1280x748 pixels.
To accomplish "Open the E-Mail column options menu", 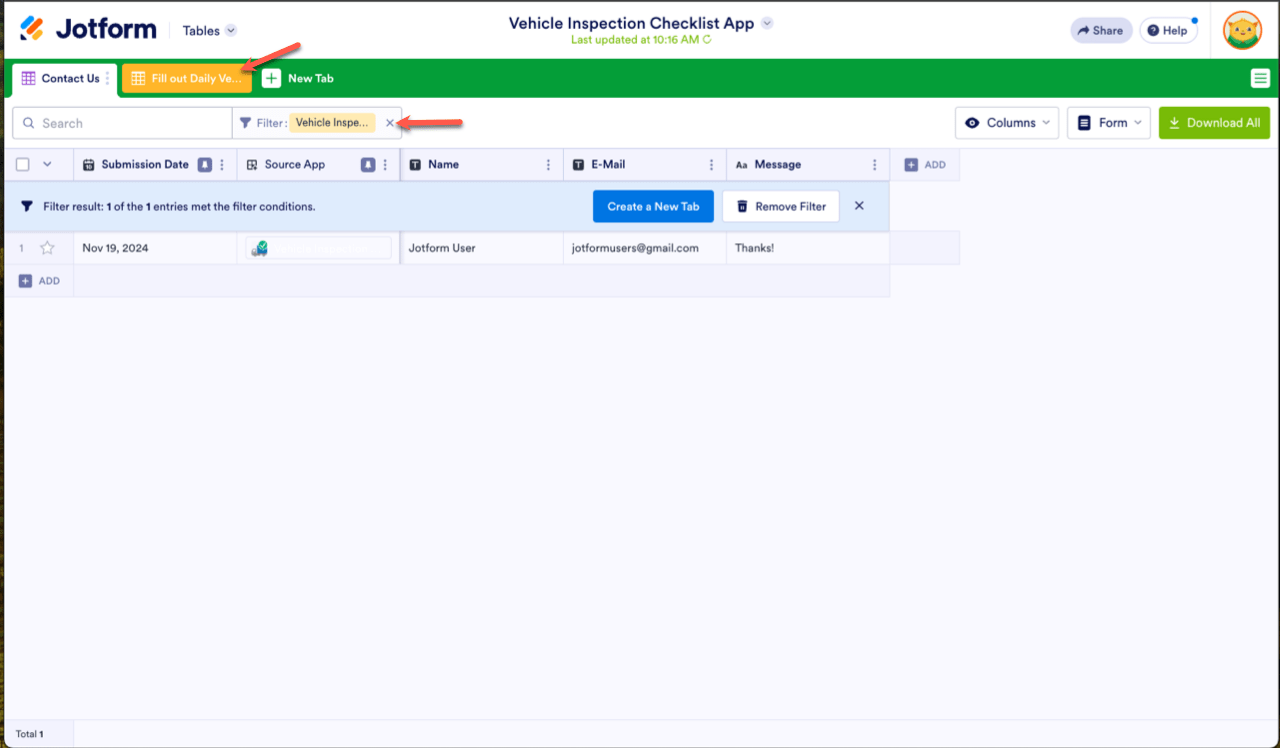I will tap(711, 165).
